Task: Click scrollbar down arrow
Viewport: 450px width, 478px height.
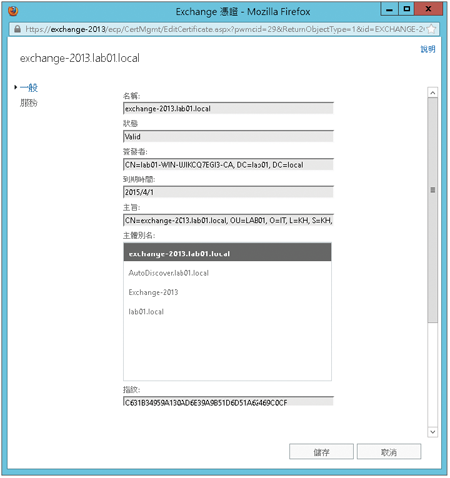Action: click(433, 432)
